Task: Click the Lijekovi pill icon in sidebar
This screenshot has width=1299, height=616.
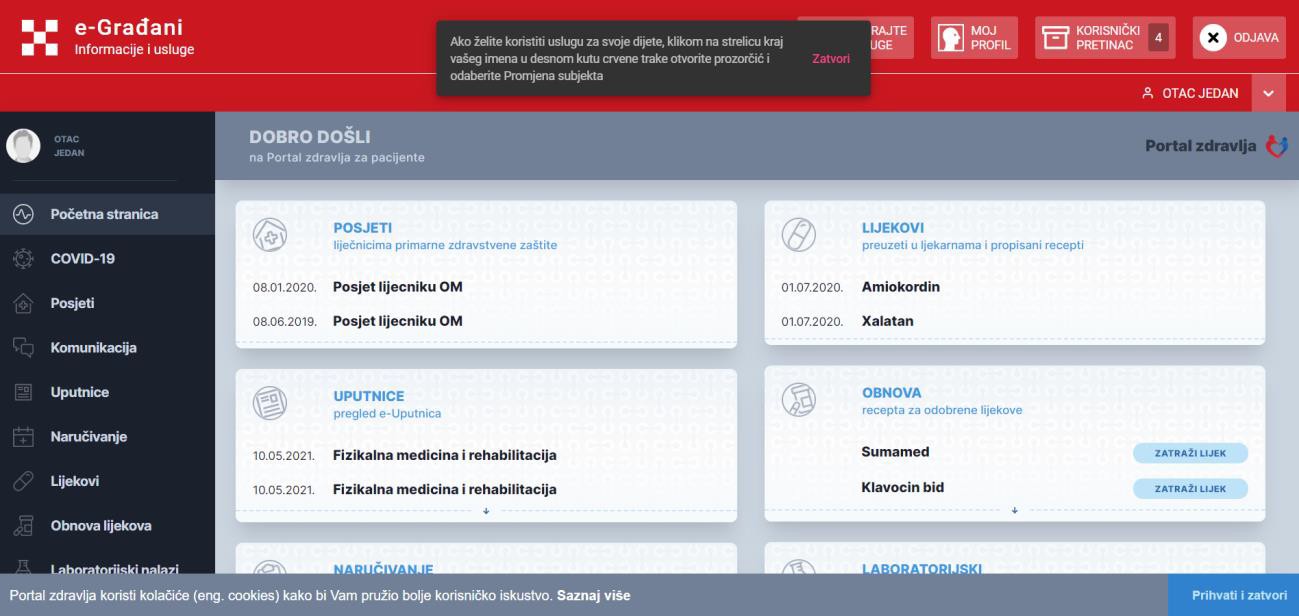Action: pos(23,482)
